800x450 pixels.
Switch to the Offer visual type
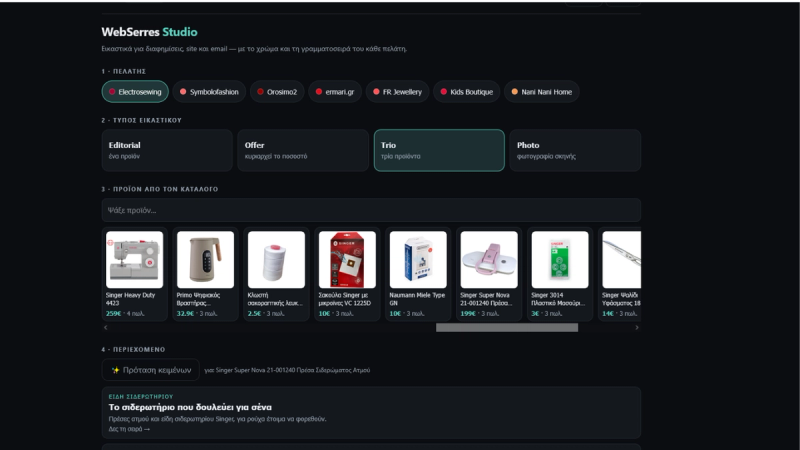[303, 151]
